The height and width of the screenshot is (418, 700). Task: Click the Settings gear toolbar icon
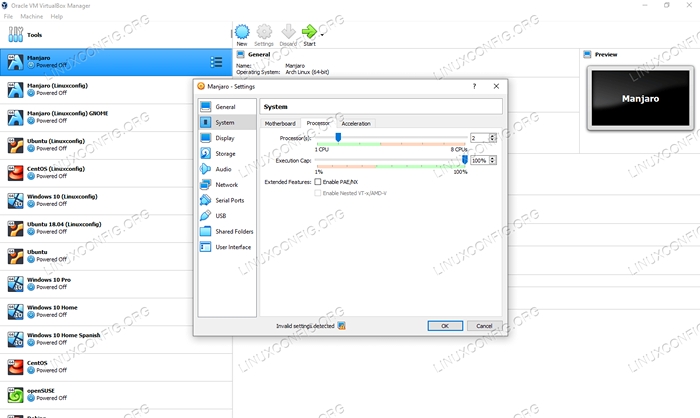[x=264, y=32]
